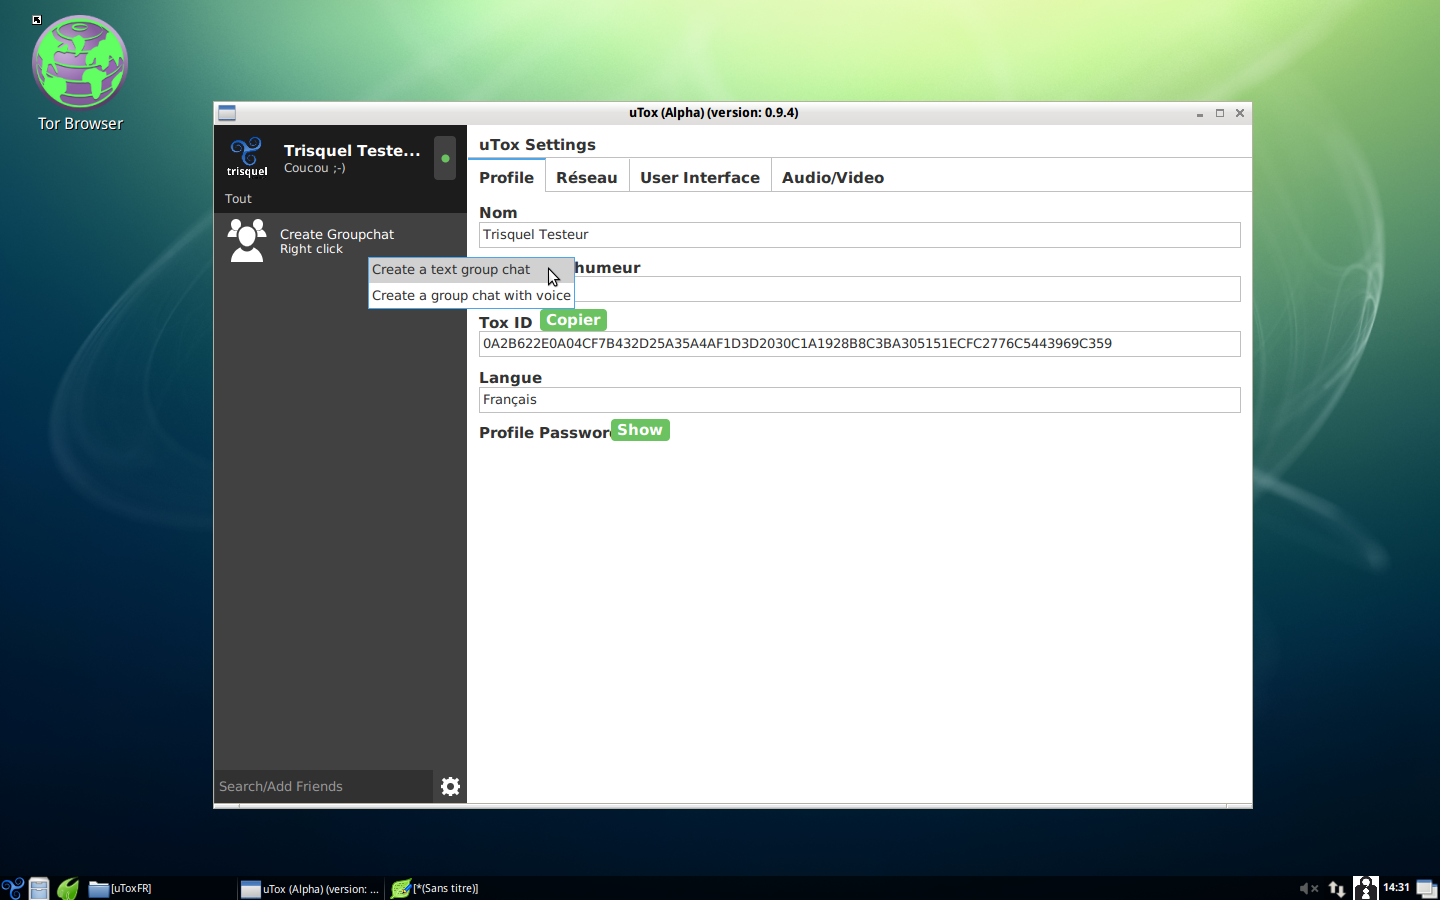The width and height of the screenshot is (1440, 900).
Task: Click the Trisquel Teste... profile name
Action: click(352, 150)
